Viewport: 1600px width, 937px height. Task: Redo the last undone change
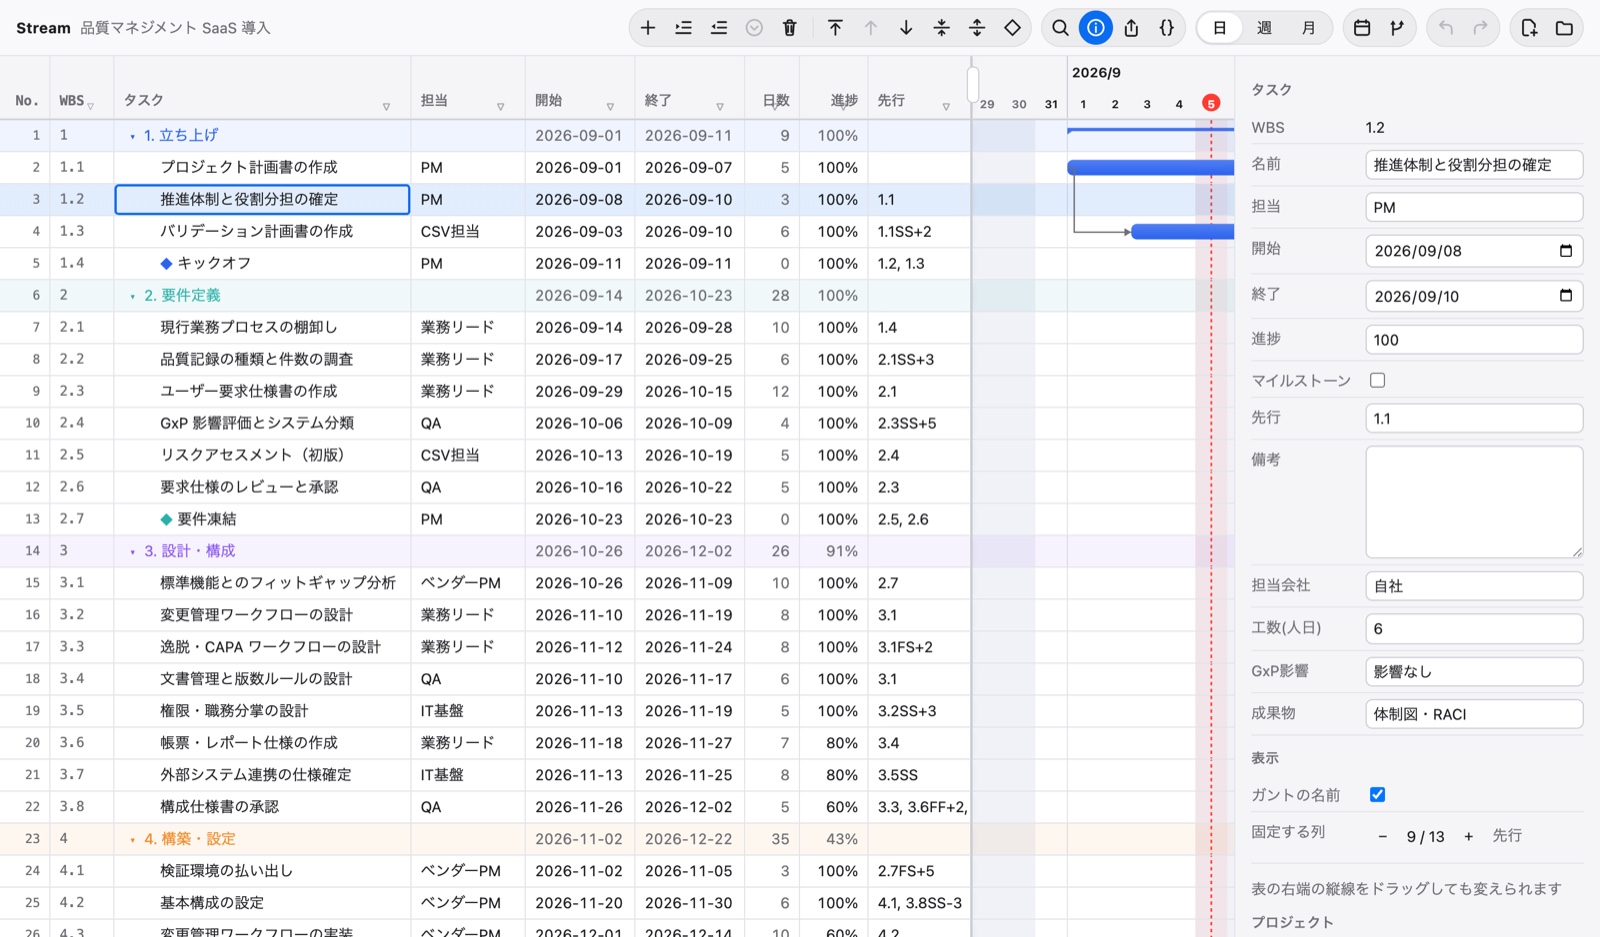[x=1480, y=28]
